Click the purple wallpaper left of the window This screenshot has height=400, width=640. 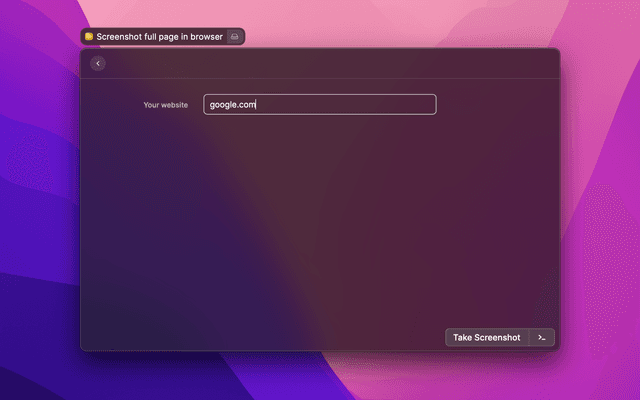40,200
